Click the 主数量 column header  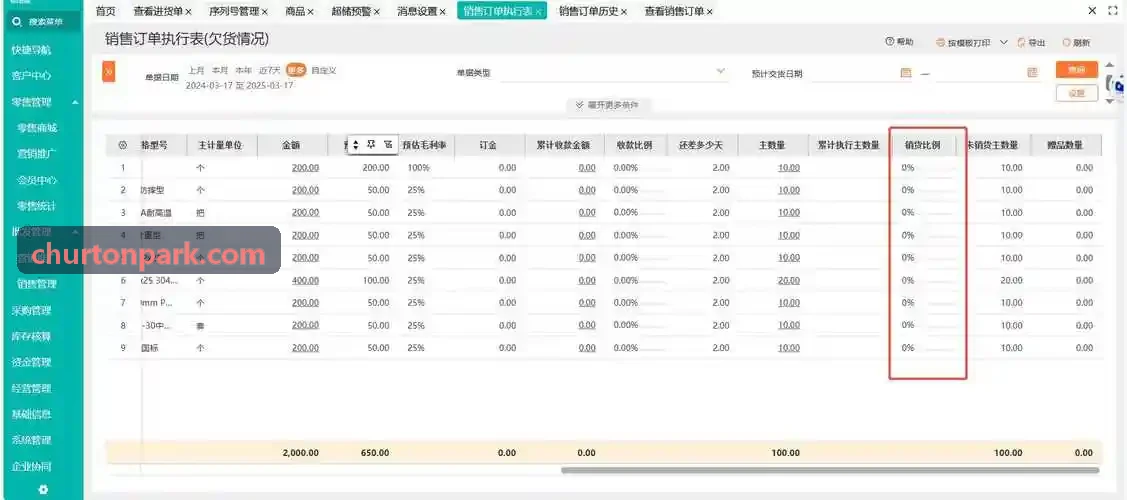coord(772,145)
